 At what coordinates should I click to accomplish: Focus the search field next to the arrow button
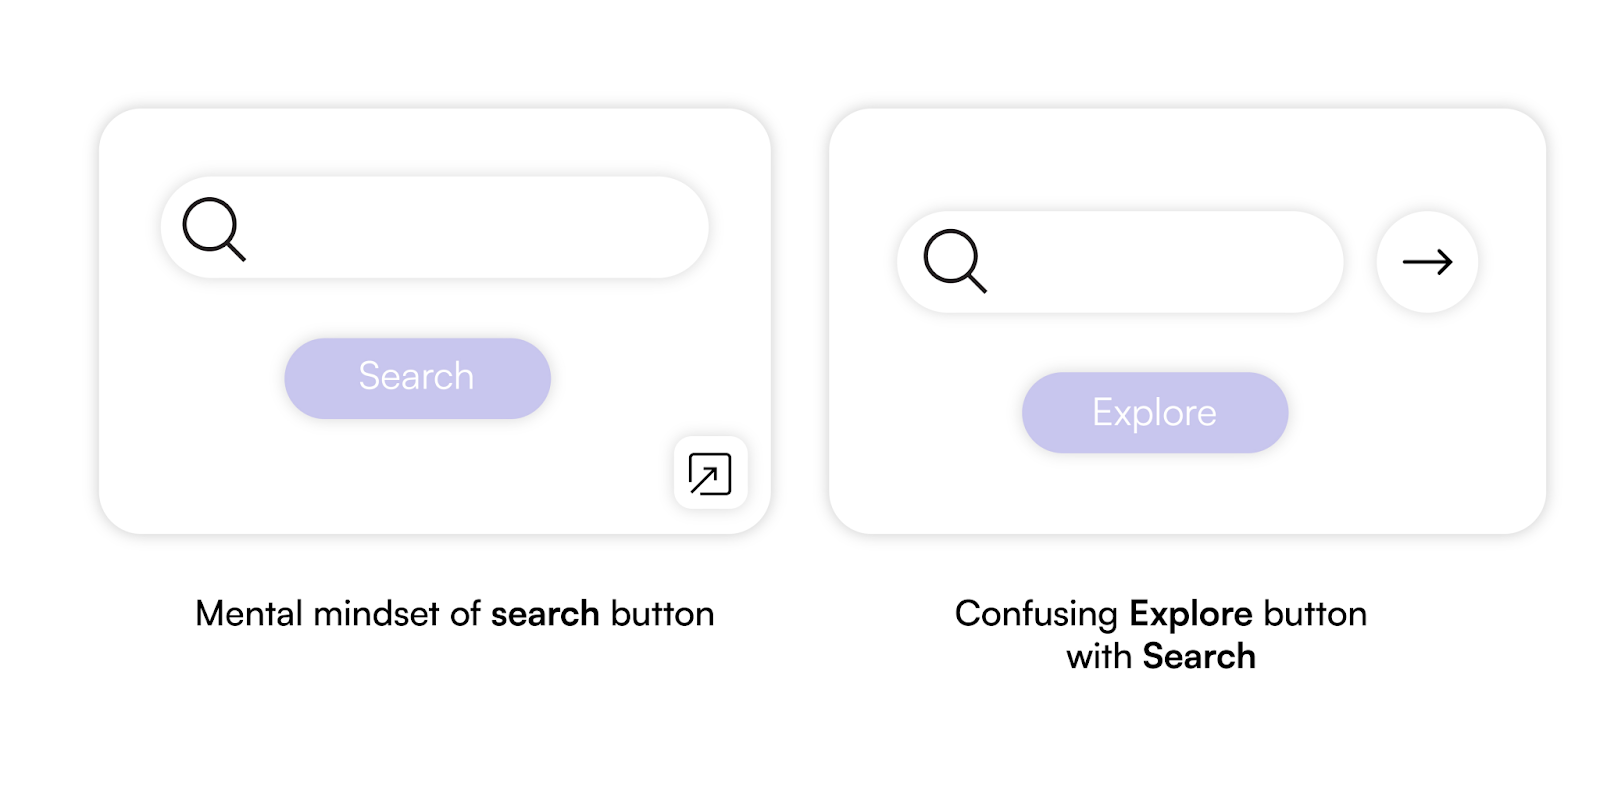1120,262
